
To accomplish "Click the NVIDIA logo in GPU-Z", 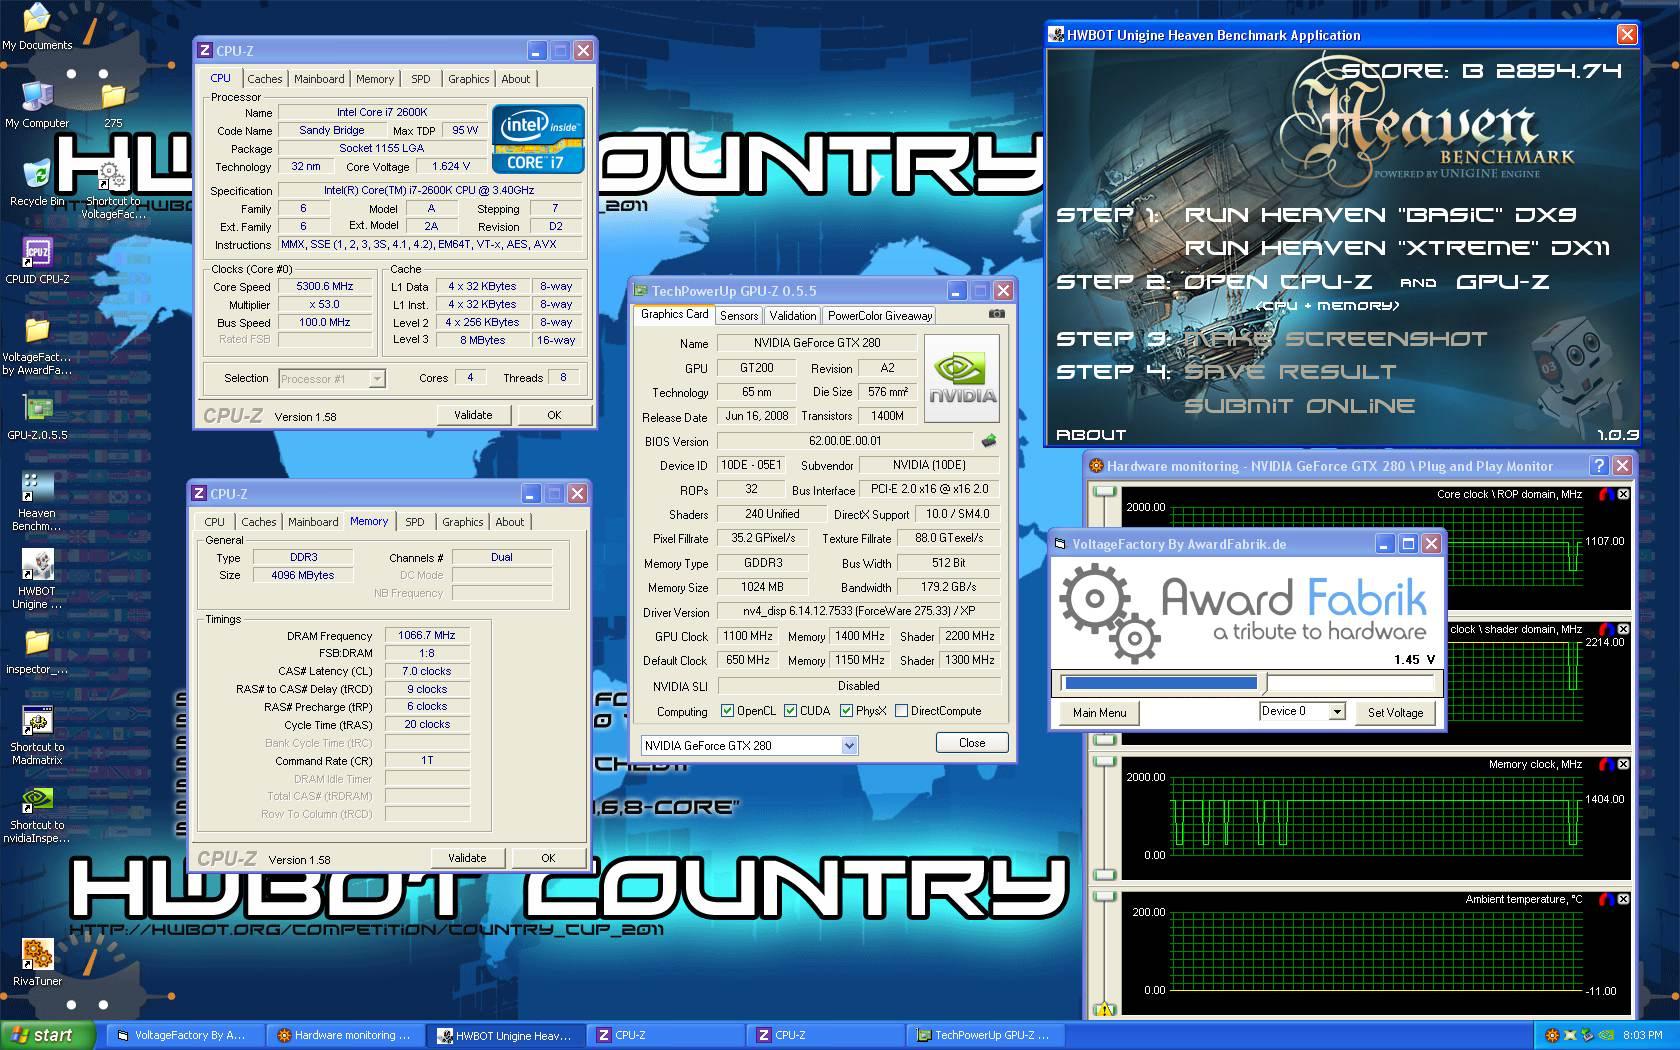I will coord(961,378).
